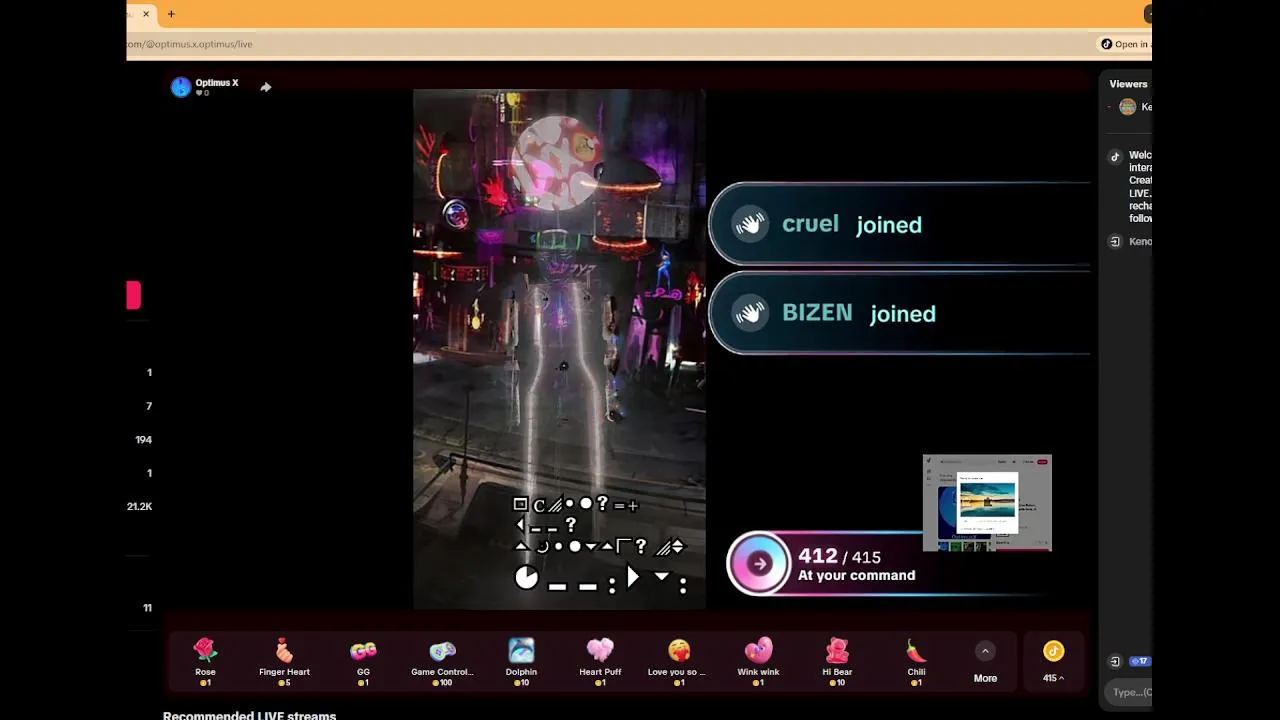This screenshot has width=1280, height=720.
Task: Click the 194 count in left sidebar
Action: (144, 440)
